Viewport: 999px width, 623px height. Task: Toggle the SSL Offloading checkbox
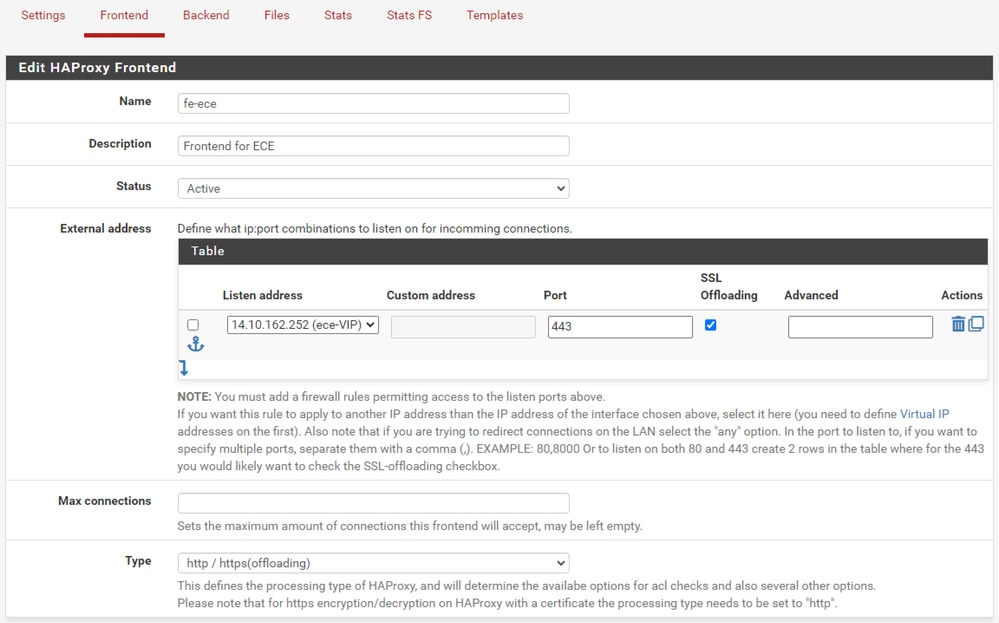click(x=710, y=325)
